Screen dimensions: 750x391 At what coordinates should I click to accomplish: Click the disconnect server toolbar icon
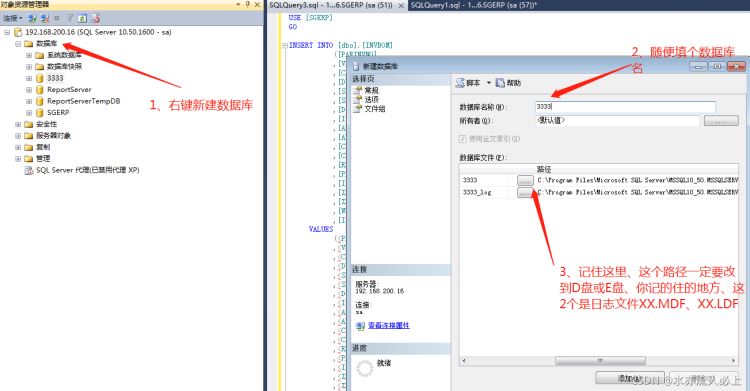pos(45,18)
